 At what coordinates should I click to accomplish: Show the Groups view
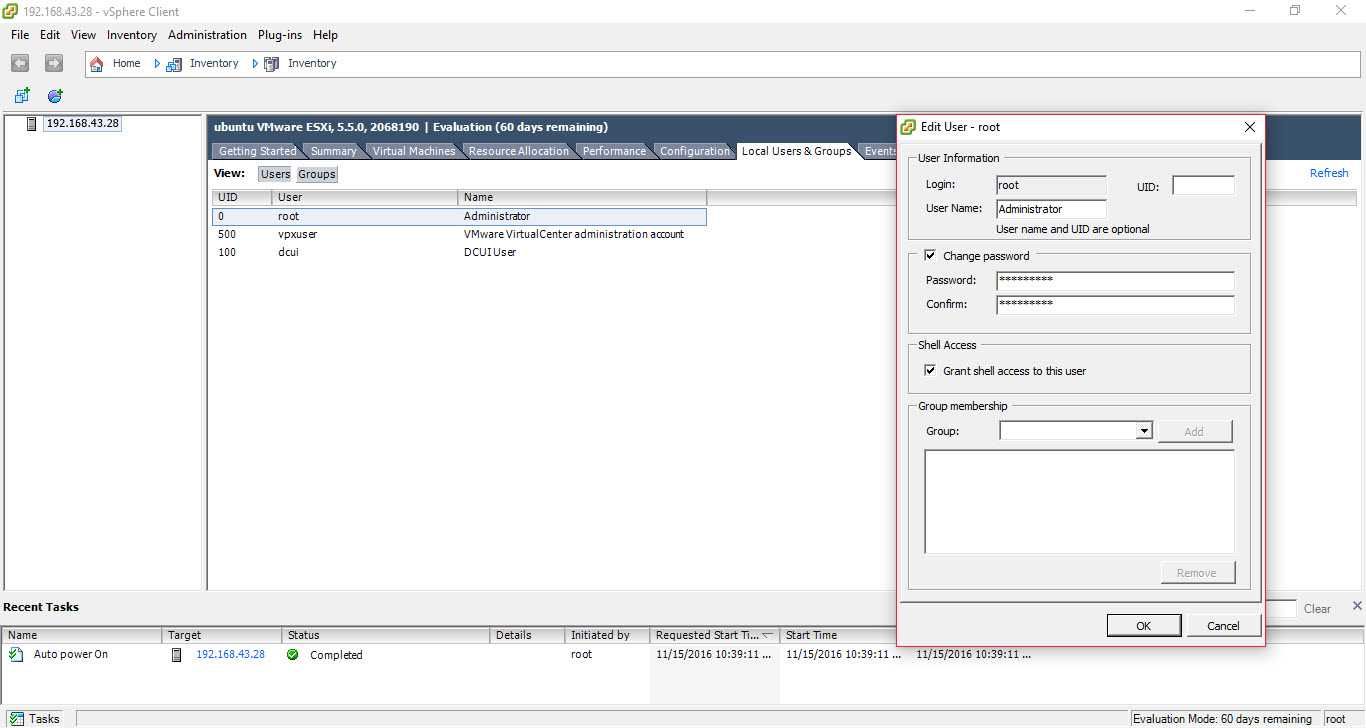click(317, 174)
